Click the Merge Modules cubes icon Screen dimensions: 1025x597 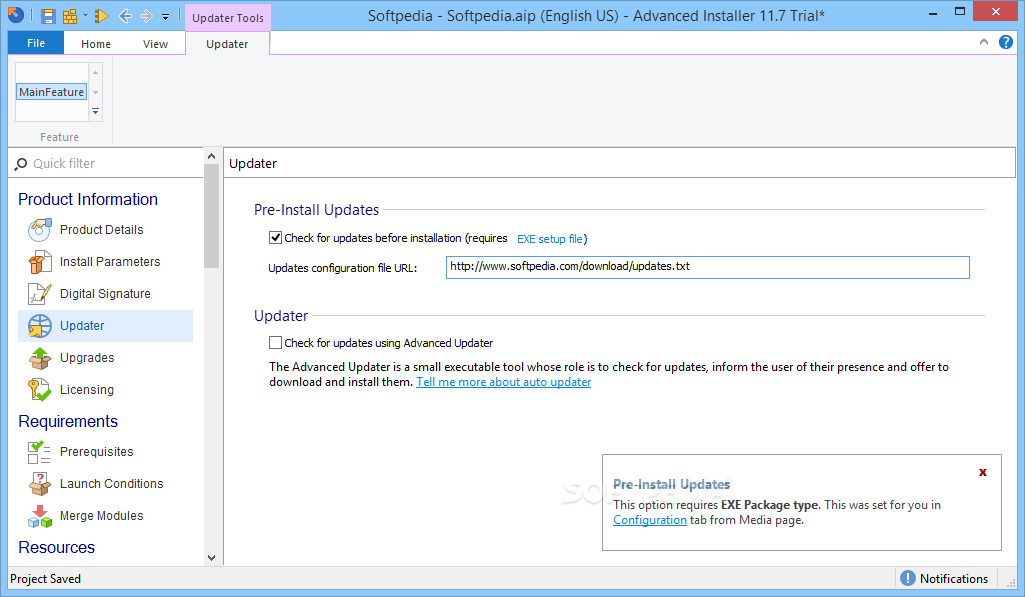39,516
